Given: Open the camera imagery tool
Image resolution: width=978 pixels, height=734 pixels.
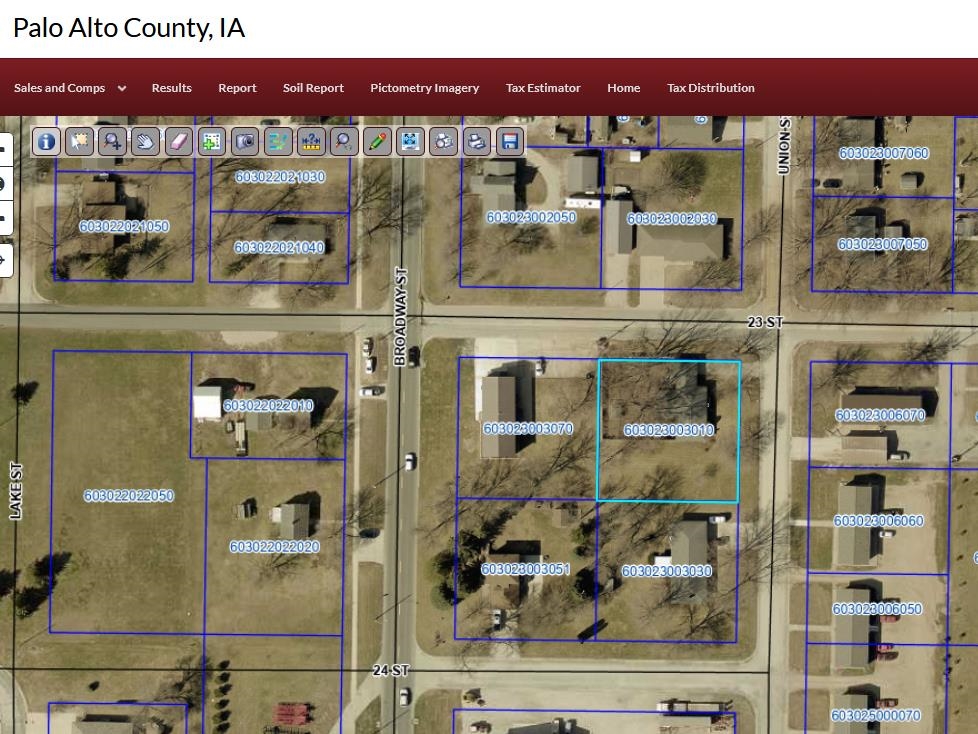Looking at the screenshot, I should point(245,141).
